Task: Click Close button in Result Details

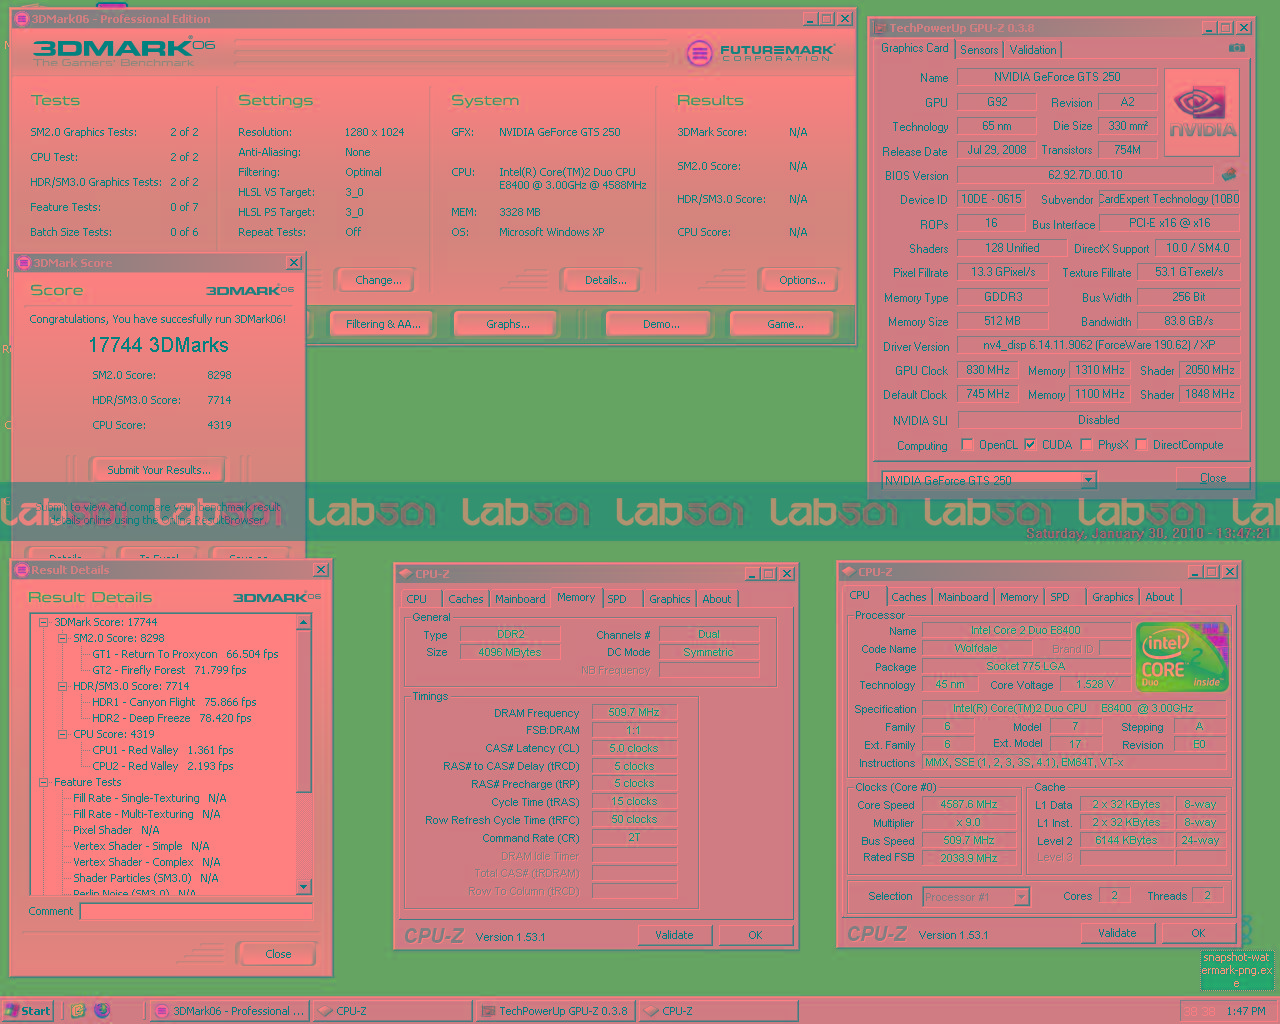Action: pyautogui.click(x=278, y=954)
